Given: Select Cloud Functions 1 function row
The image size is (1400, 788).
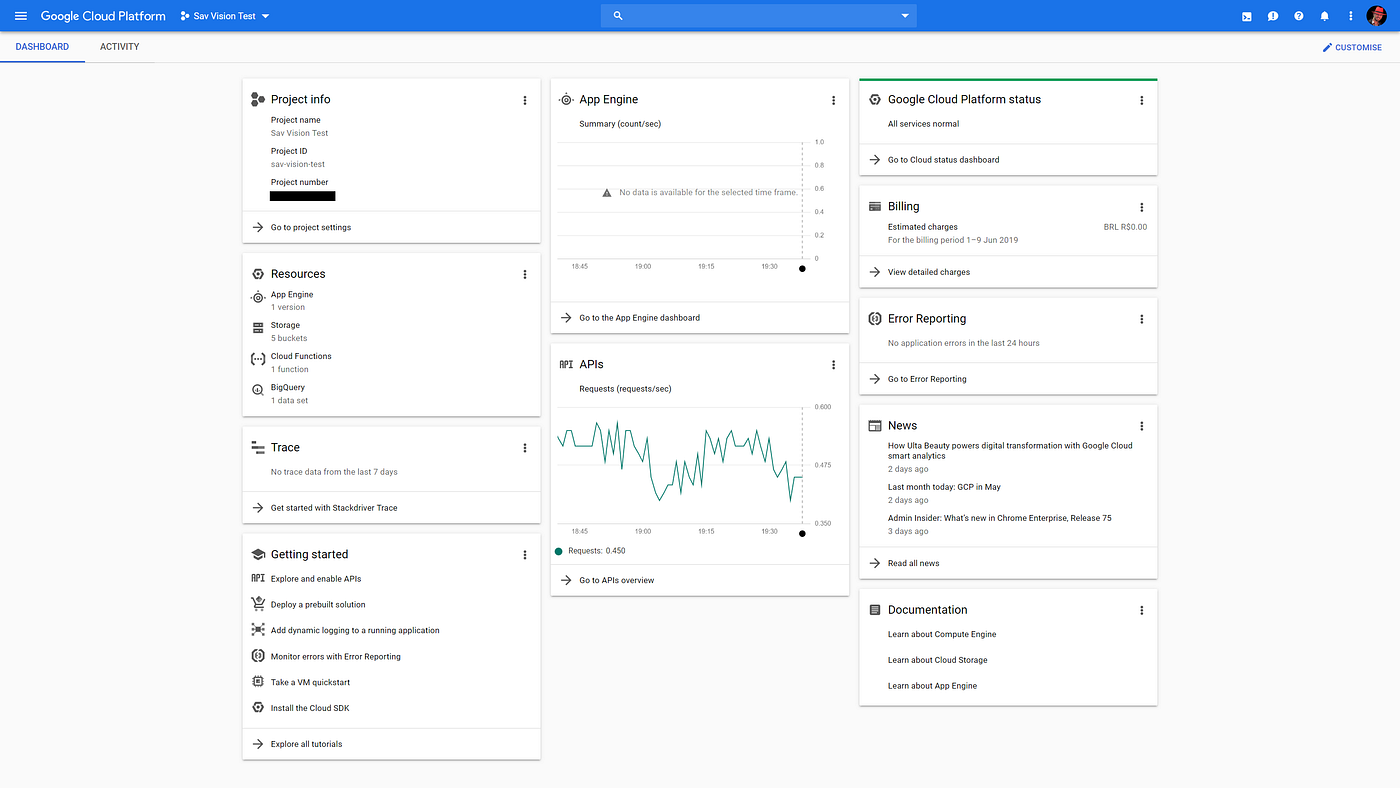Looking at the screenshot, I should [391, 363].
